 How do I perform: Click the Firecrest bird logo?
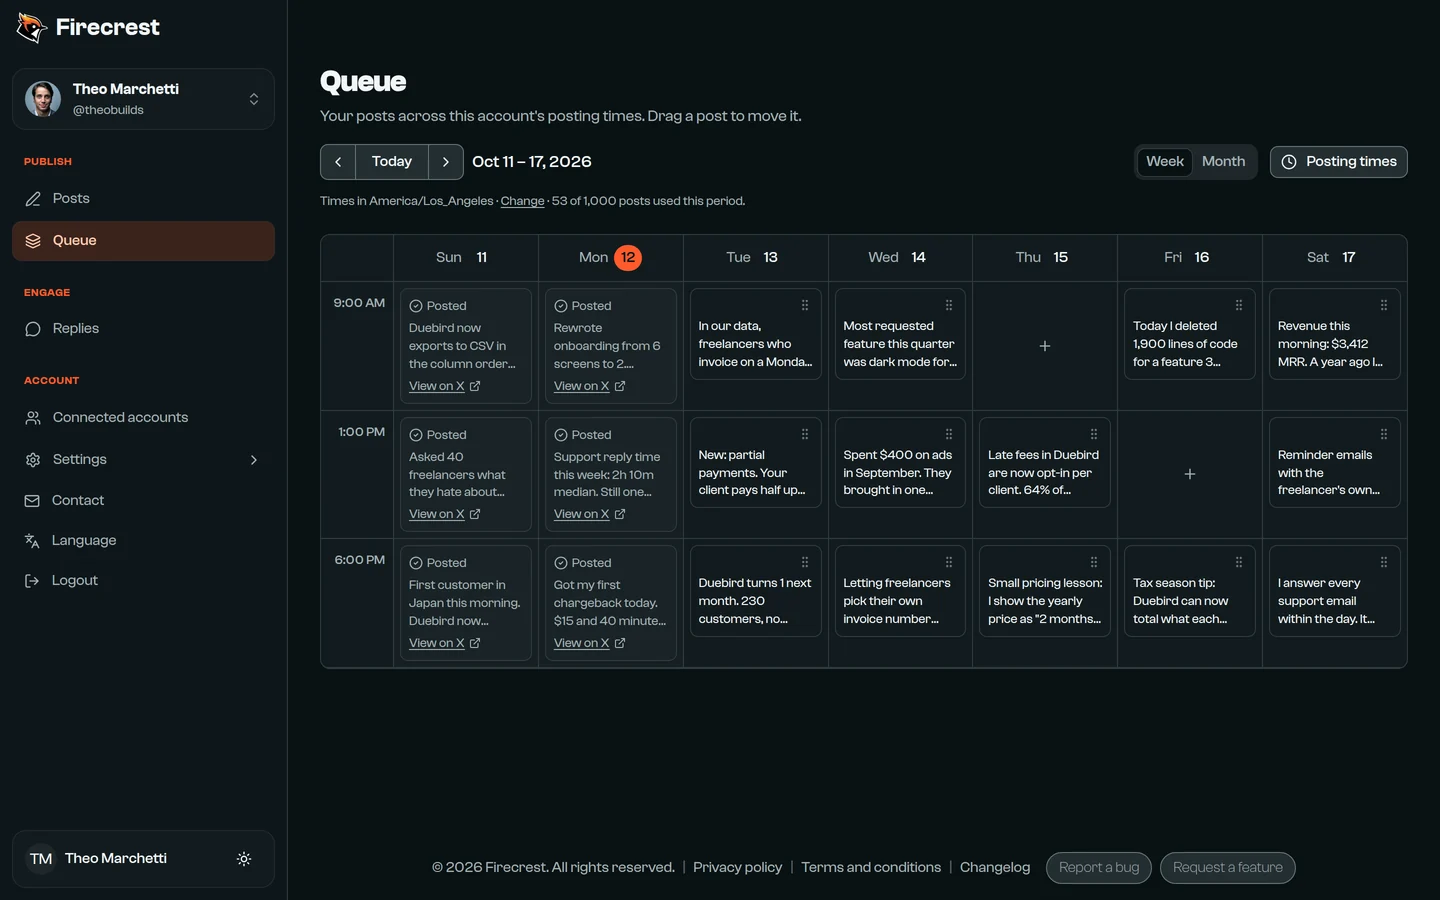pyautogui.click(x=32, y=28)
